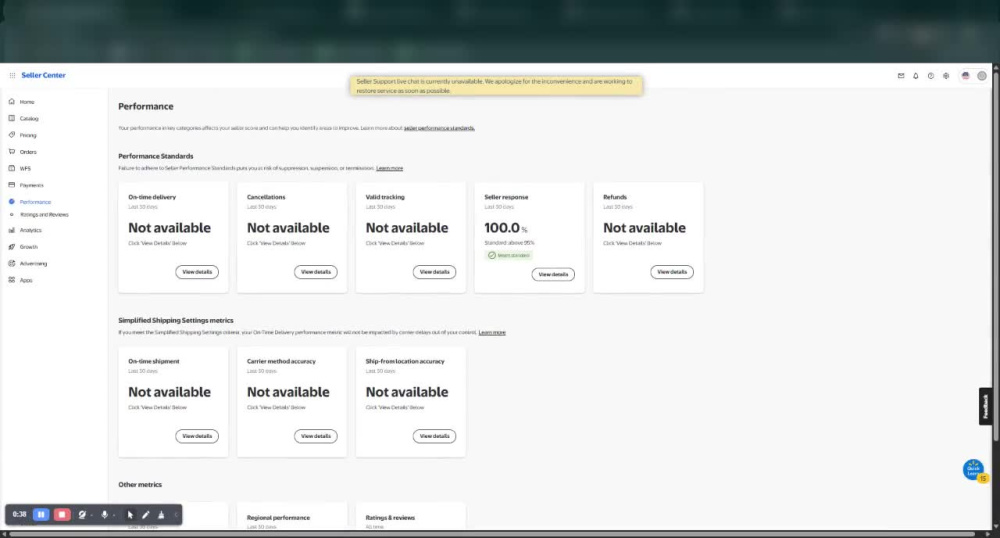Open the notifications bell icon

(916, 76)
